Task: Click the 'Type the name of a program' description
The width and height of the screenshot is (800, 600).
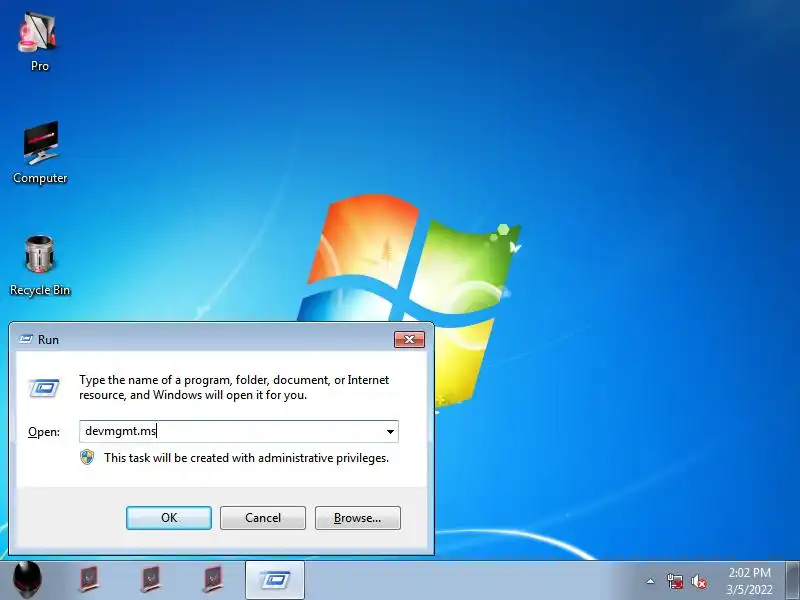Action: coord(234,387)
